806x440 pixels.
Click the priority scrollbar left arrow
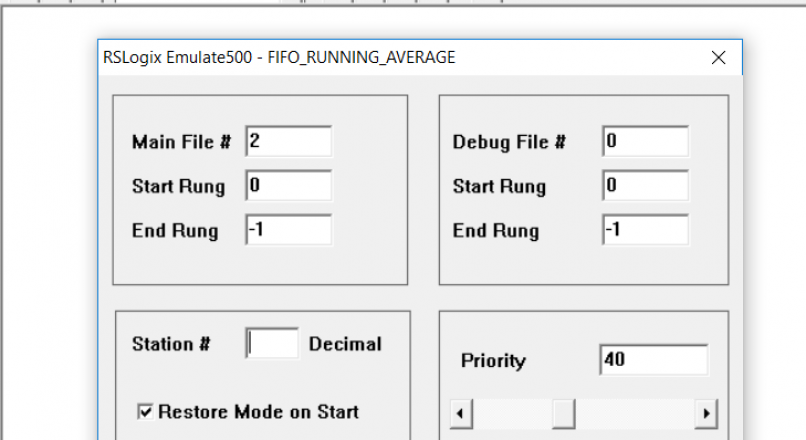pyautogui.click(x=461, y=414)
